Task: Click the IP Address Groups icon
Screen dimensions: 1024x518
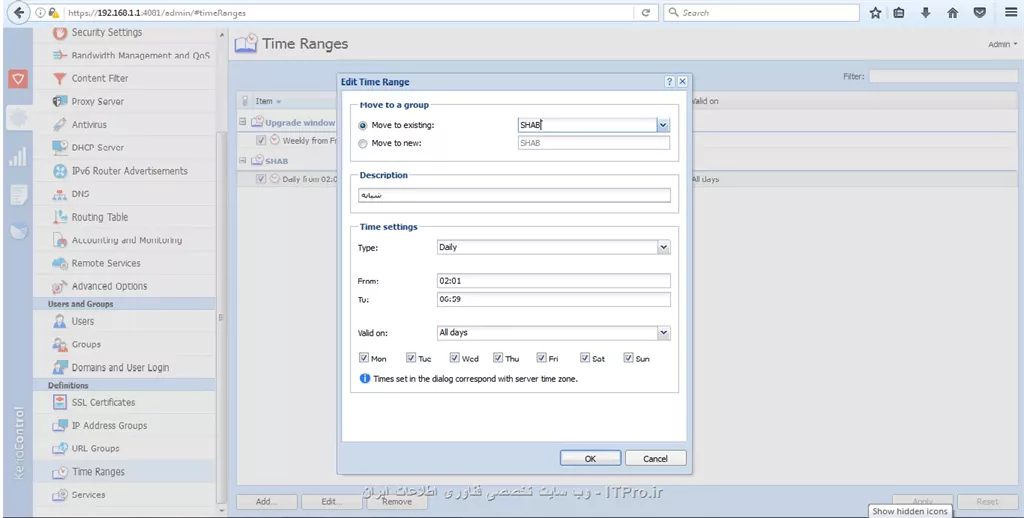Action: coord(60,425)
